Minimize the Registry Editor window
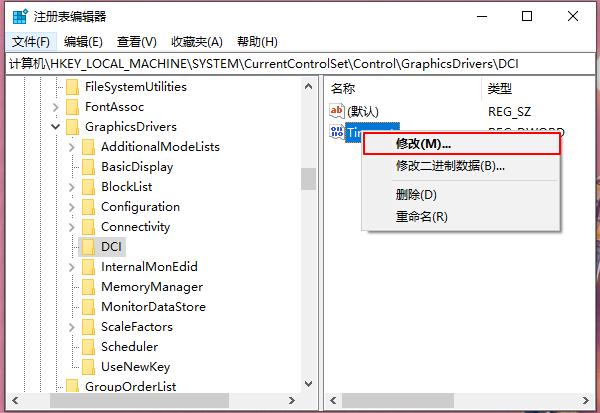This screenshot has height=413, width=600. click(x=482, y=16)
